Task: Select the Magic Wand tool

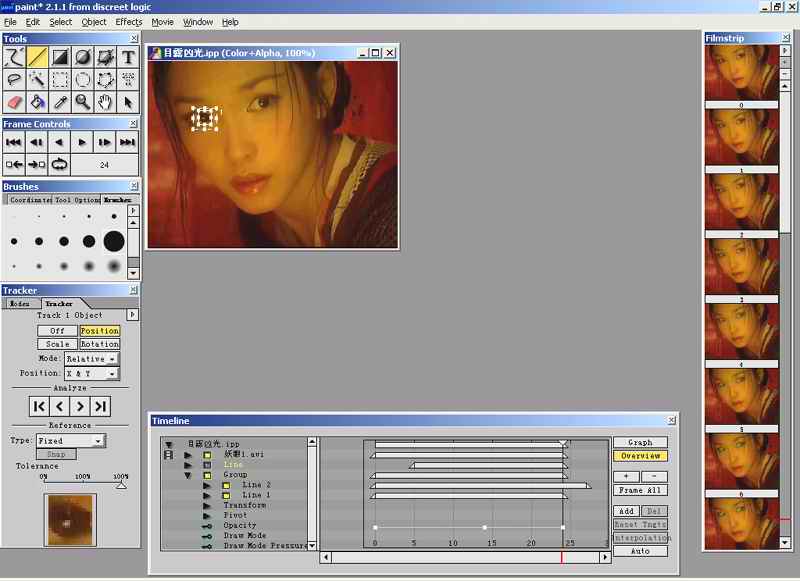Action: [x=37, y=79]
